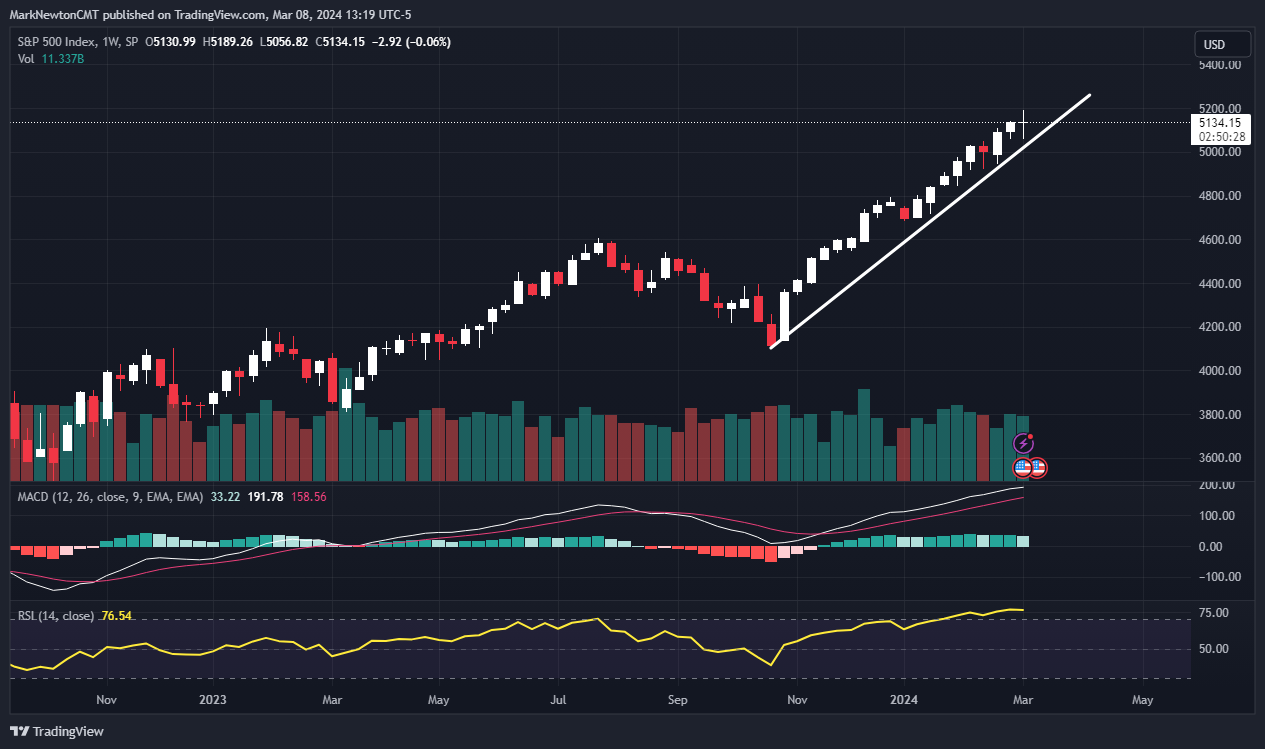Viewport: 1265px width, 749px height.
Task: Click the rightmost US flag event marker
Action: coord(1039,468)
